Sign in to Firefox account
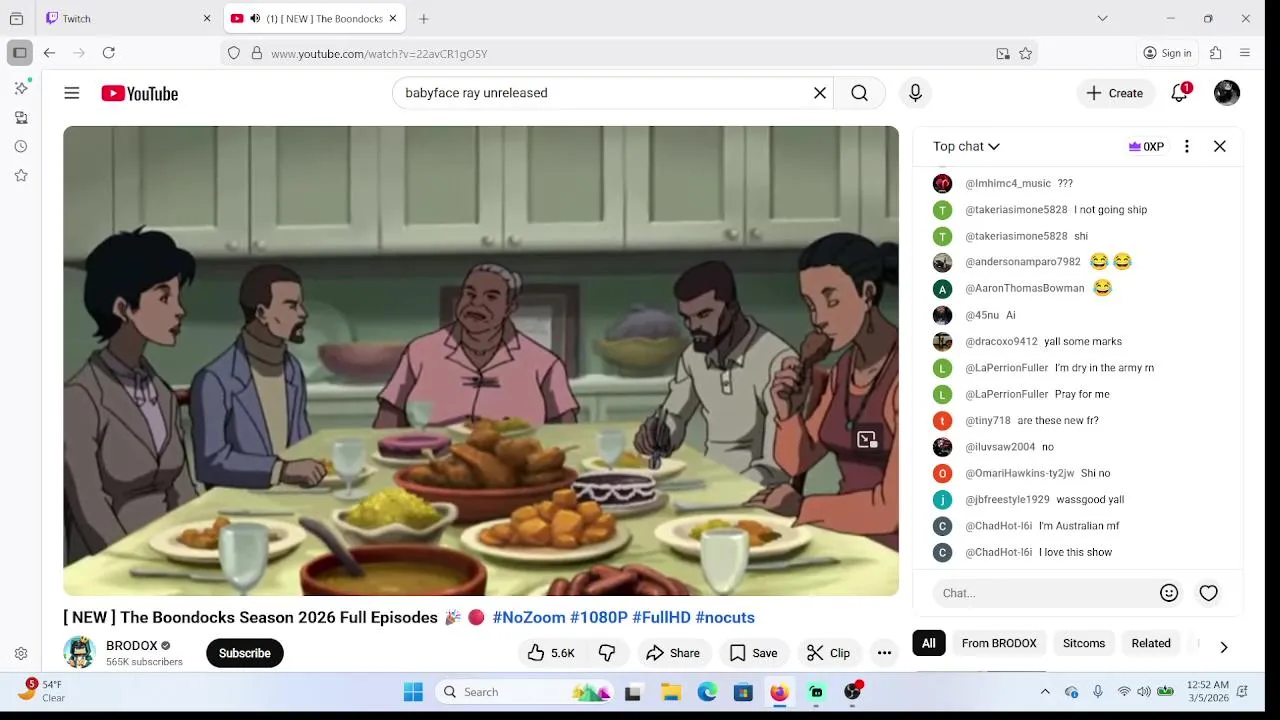This screenshot has width=1280, height=720. (1167, 53)
